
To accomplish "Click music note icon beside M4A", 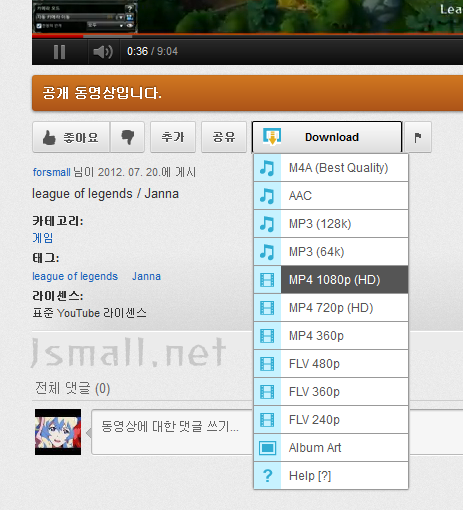I will 267,168.
